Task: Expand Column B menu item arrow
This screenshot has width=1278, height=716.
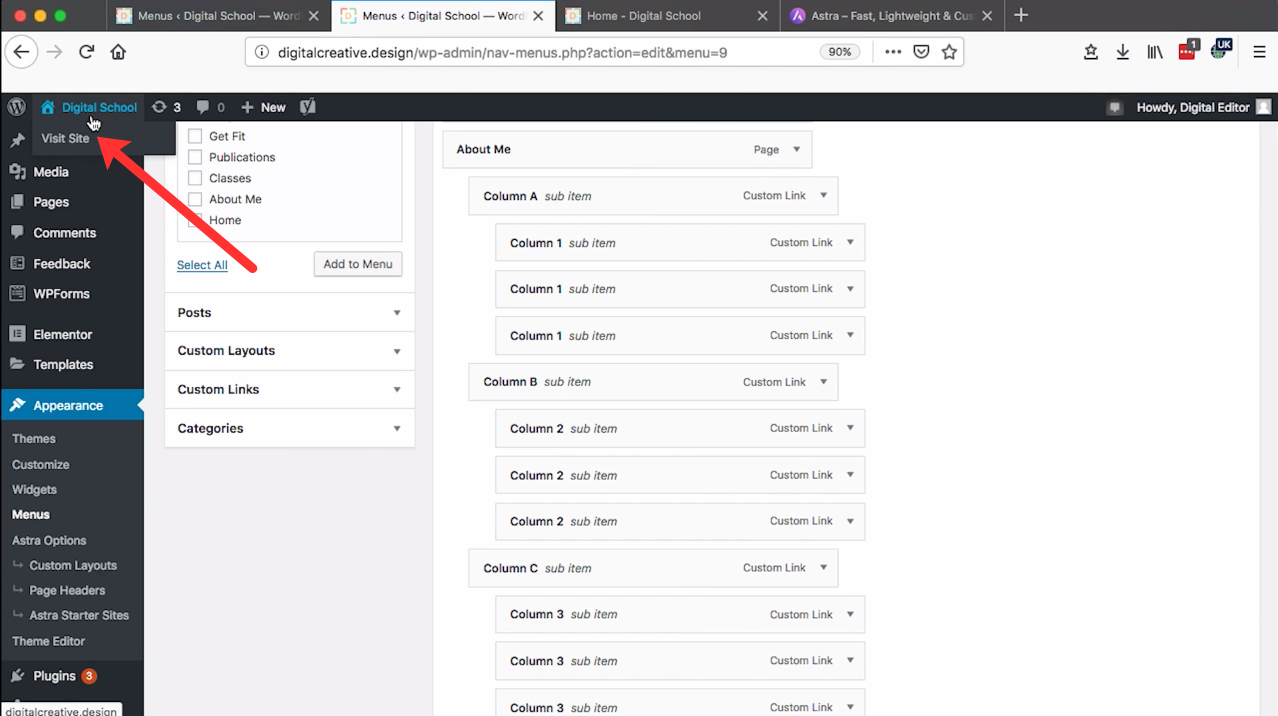Action: pyautogui.click(x=824, y=382)
